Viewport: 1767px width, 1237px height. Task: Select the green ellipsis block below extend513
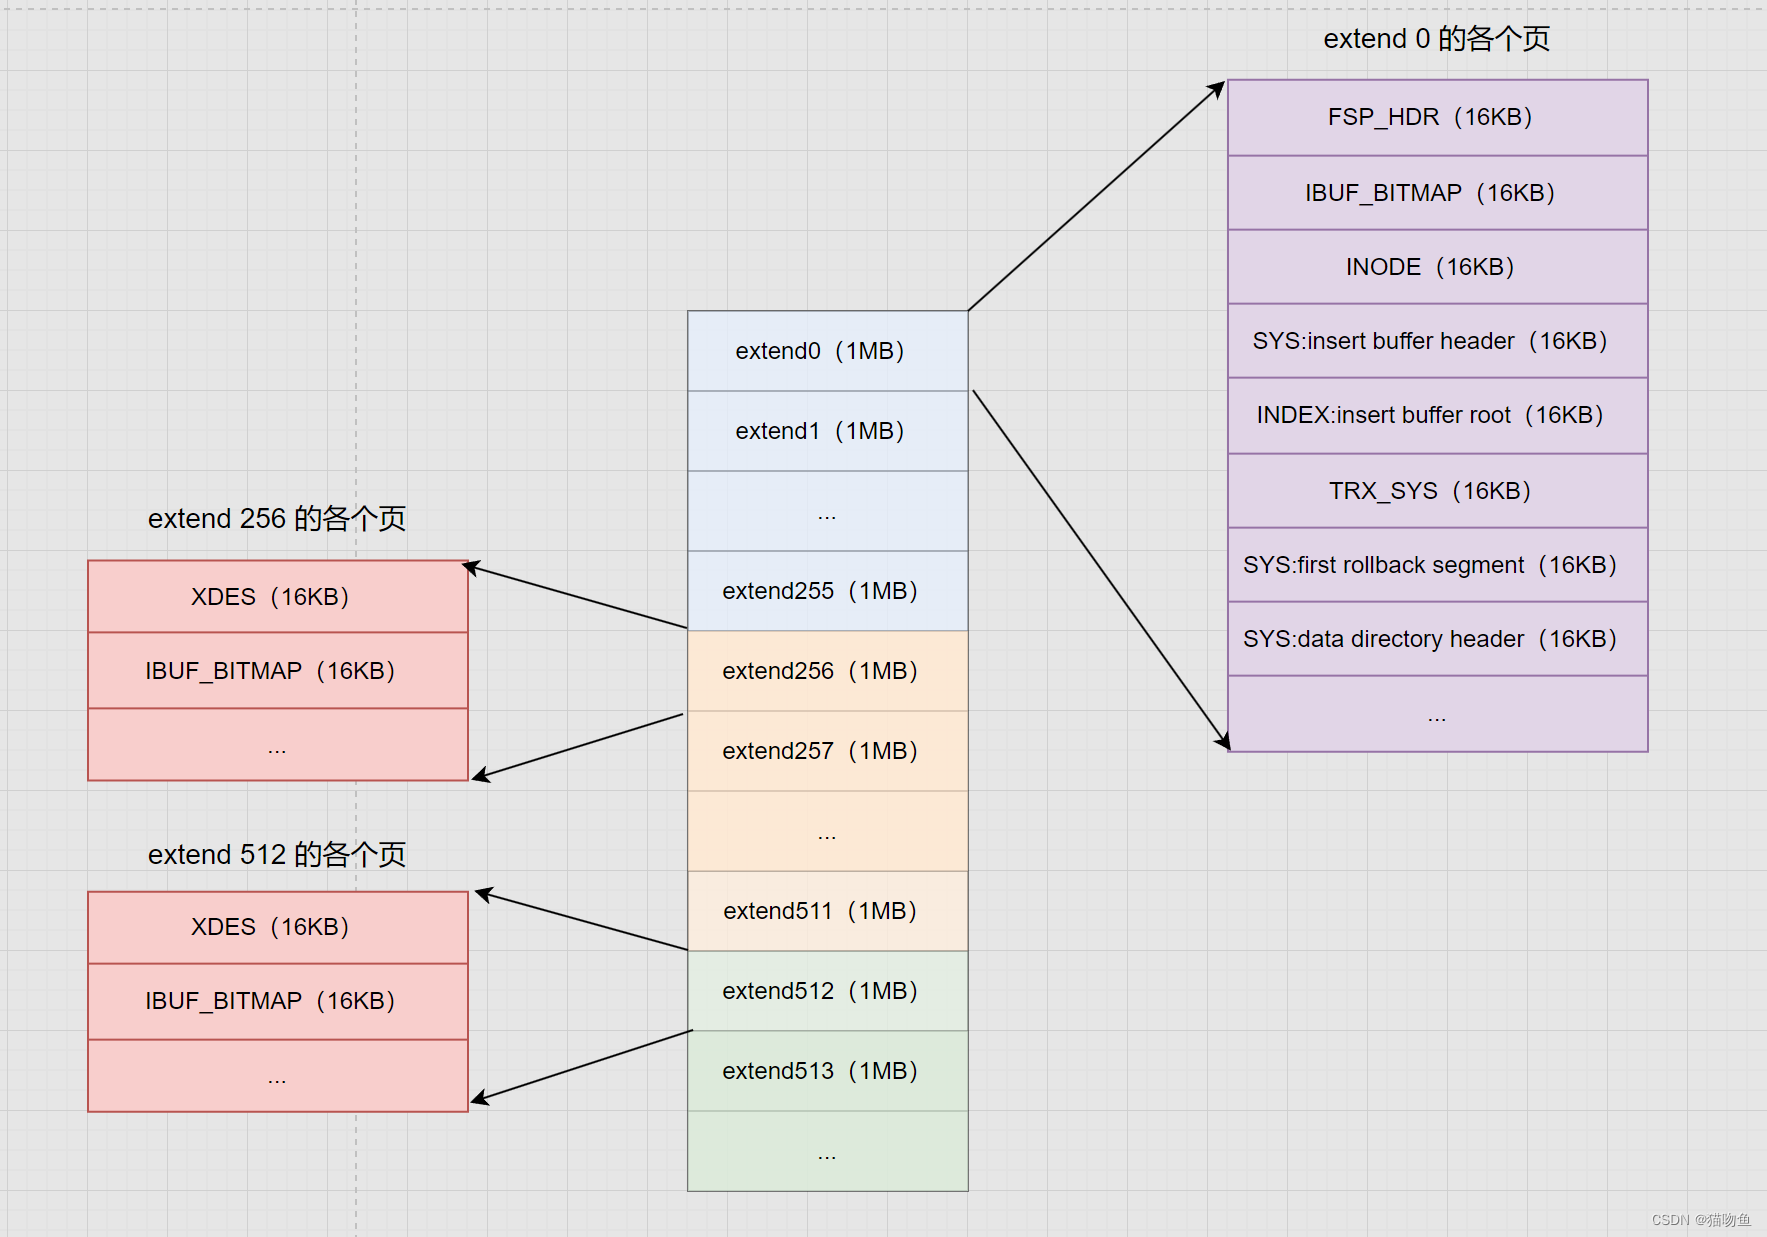[827, 1151]
